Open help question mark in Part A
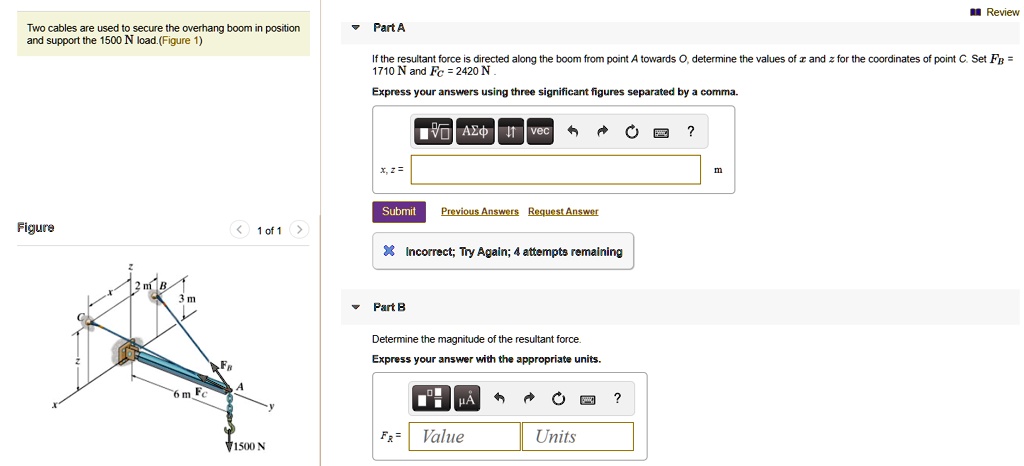The height and width of the screenshot is (466, 1024). point(691,132)
